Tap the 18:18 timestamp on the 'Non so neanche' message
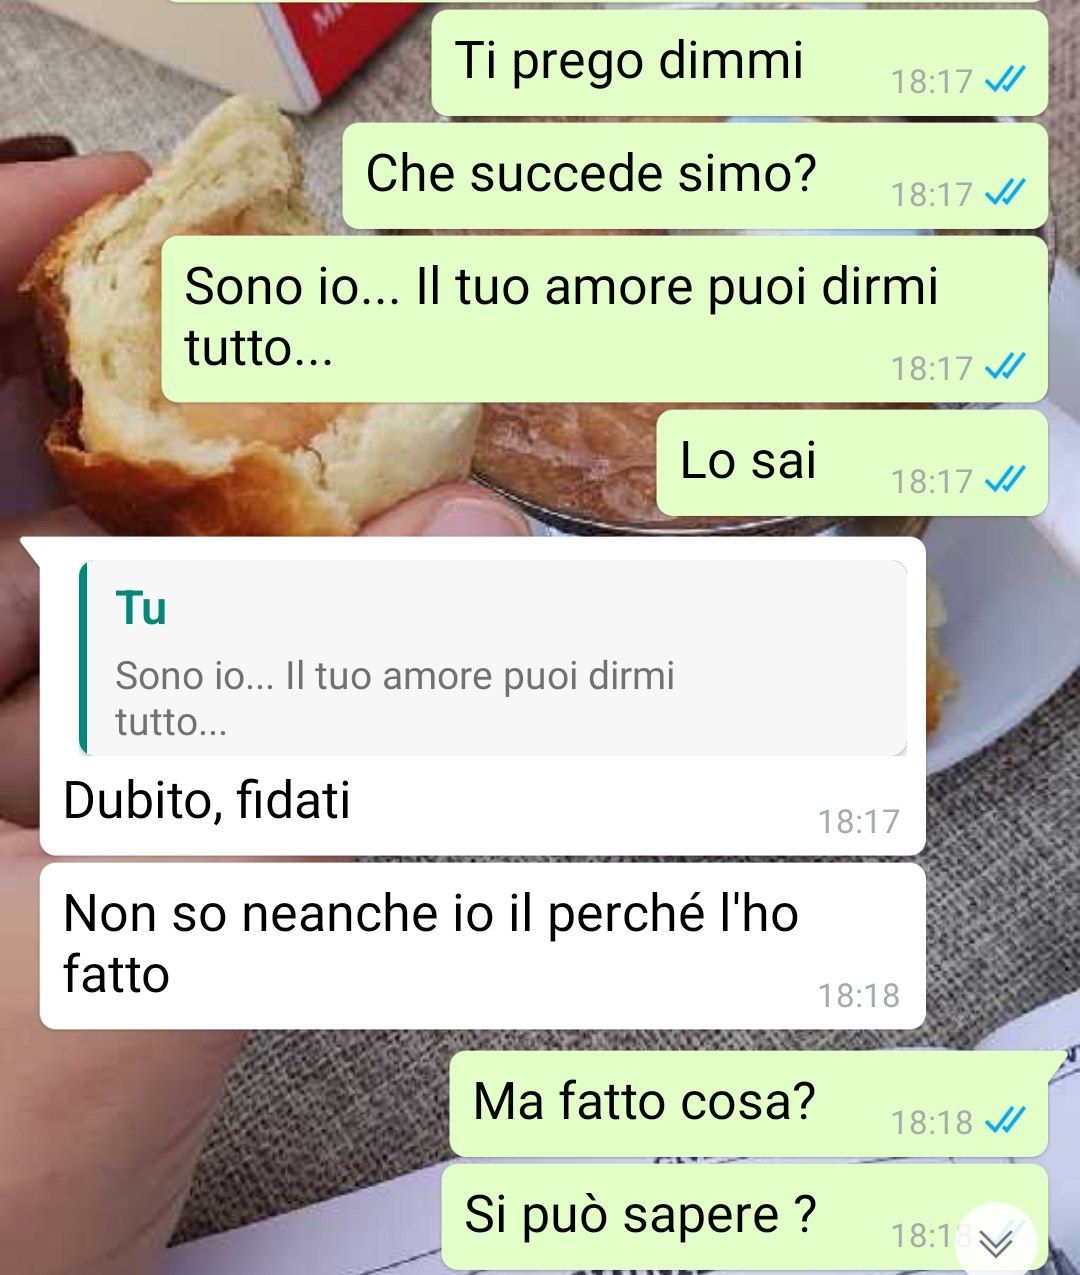 click(858, 995)
